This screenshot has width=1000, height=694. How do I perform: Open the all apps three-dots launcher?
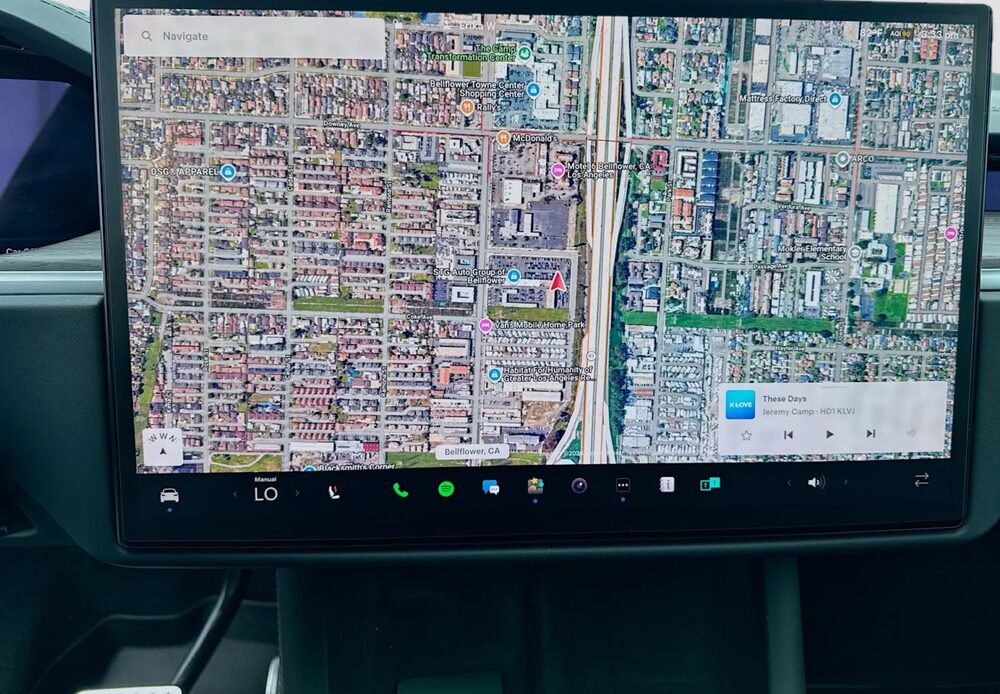click(623, 485)
